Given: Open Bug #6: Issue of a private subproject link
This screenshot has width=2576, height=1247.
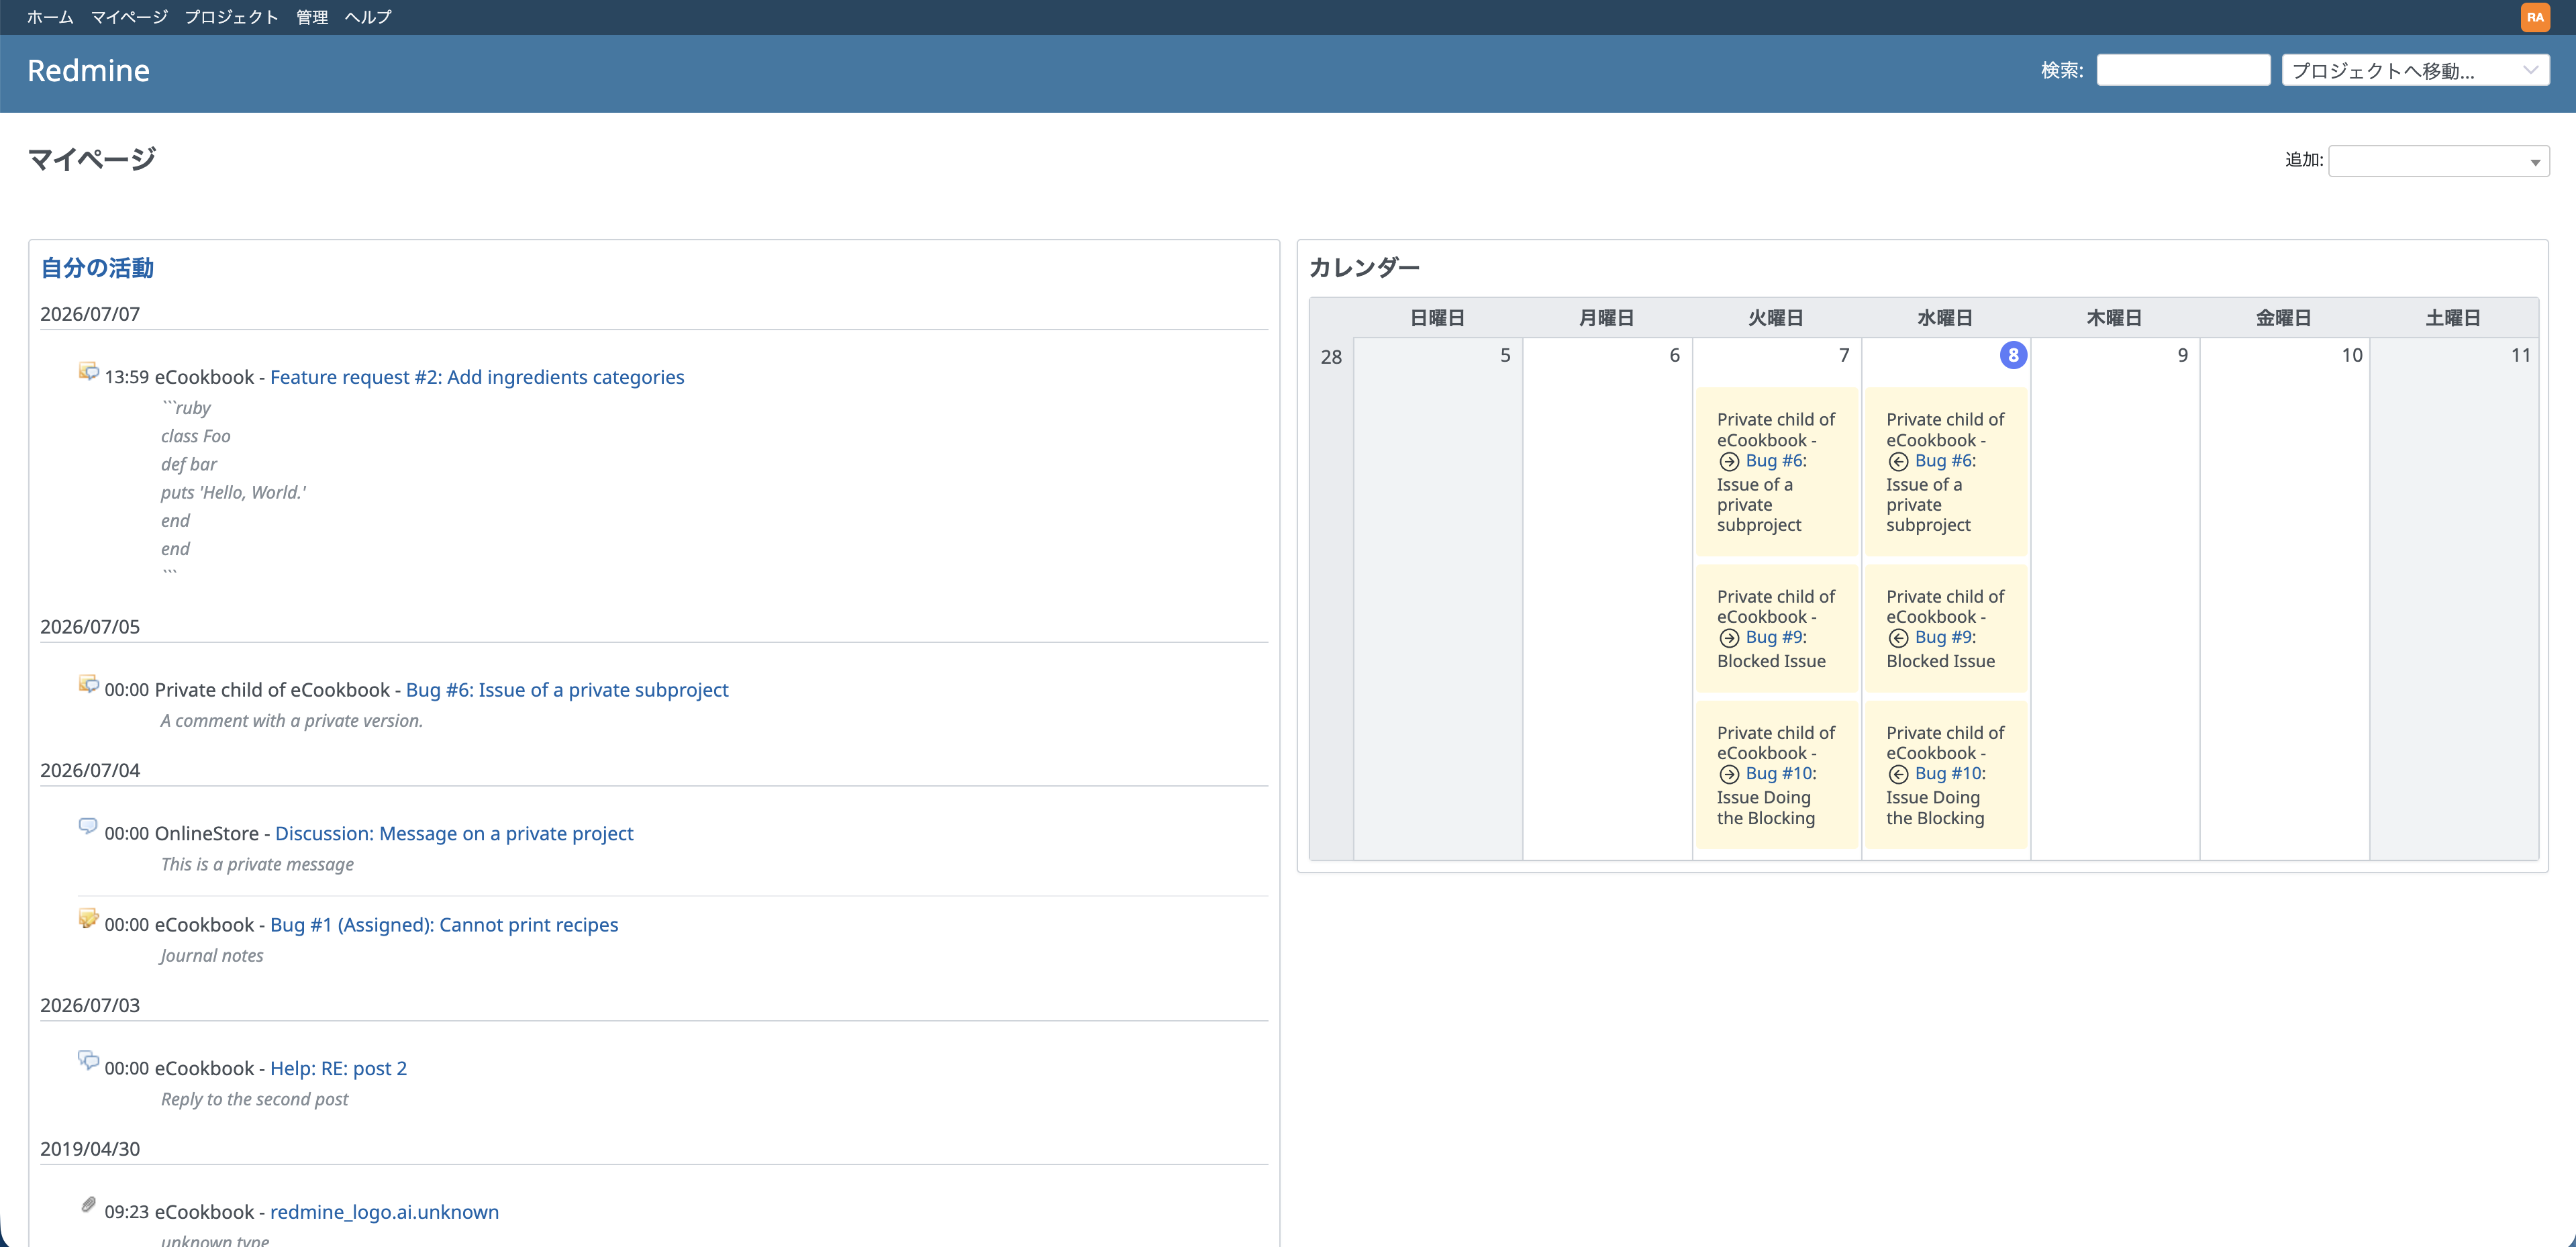Looking at the screenshot, I should click(x=567, y=690).
